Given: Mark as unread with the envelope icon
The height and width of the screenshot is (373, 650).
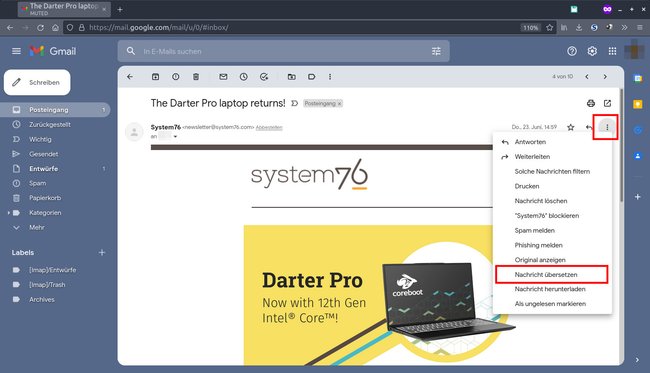Looking at the screenshot, I should click(223, 77).
